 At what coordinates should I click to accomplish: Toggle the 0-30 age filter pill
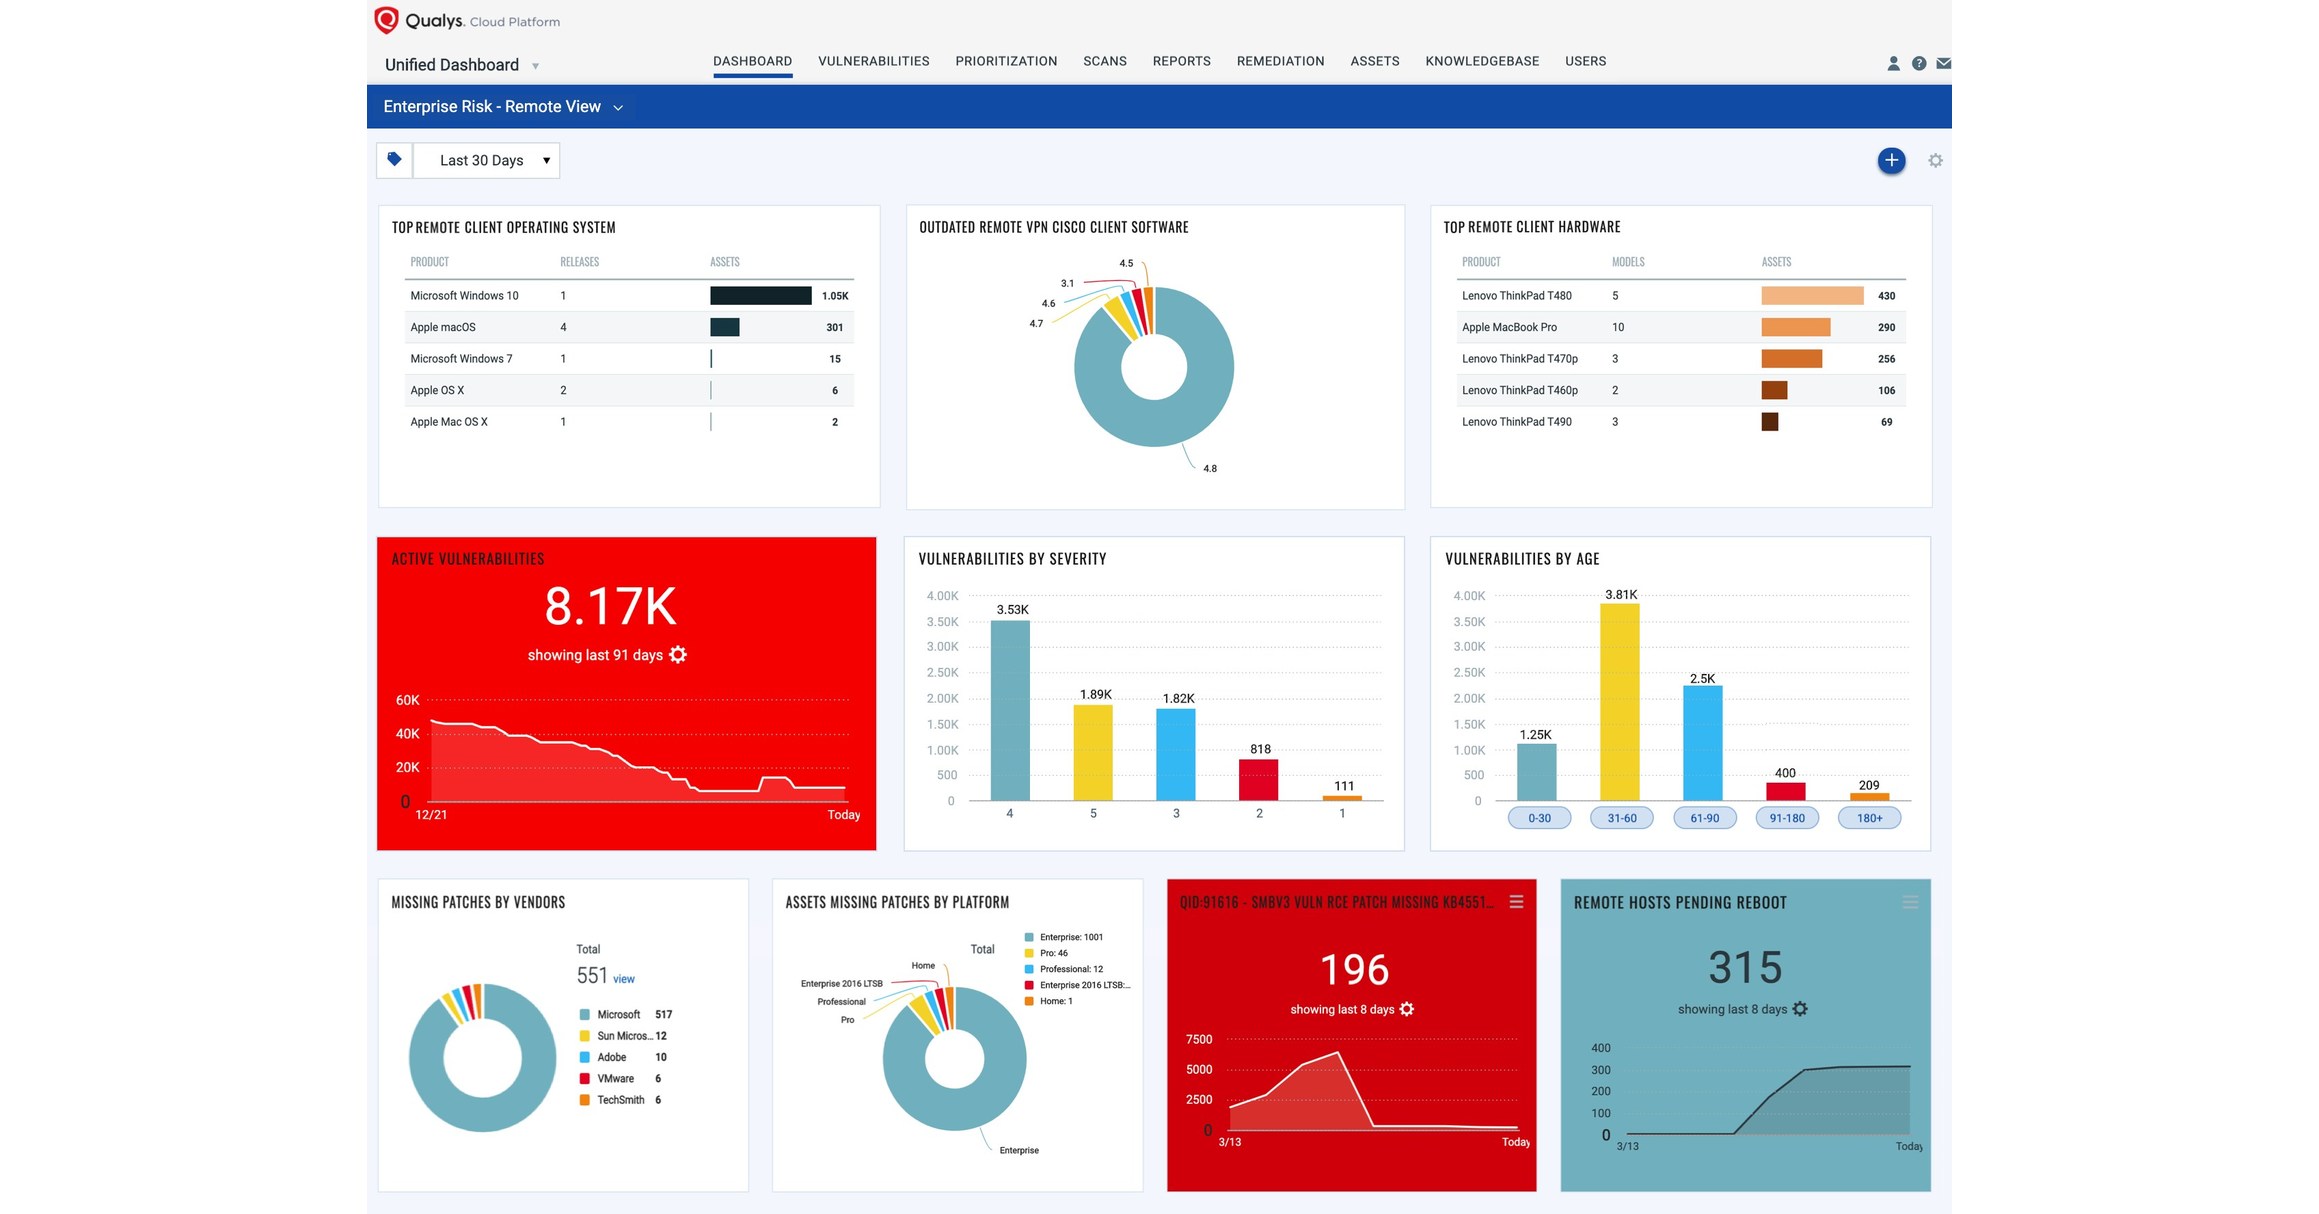[x=1539, y=817]
